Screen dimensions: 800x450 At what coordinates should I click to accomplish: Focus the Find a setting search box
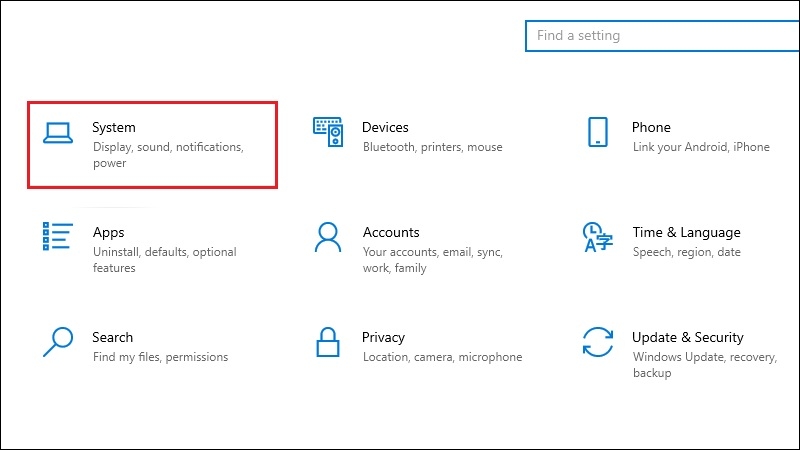tap(662, 36)
